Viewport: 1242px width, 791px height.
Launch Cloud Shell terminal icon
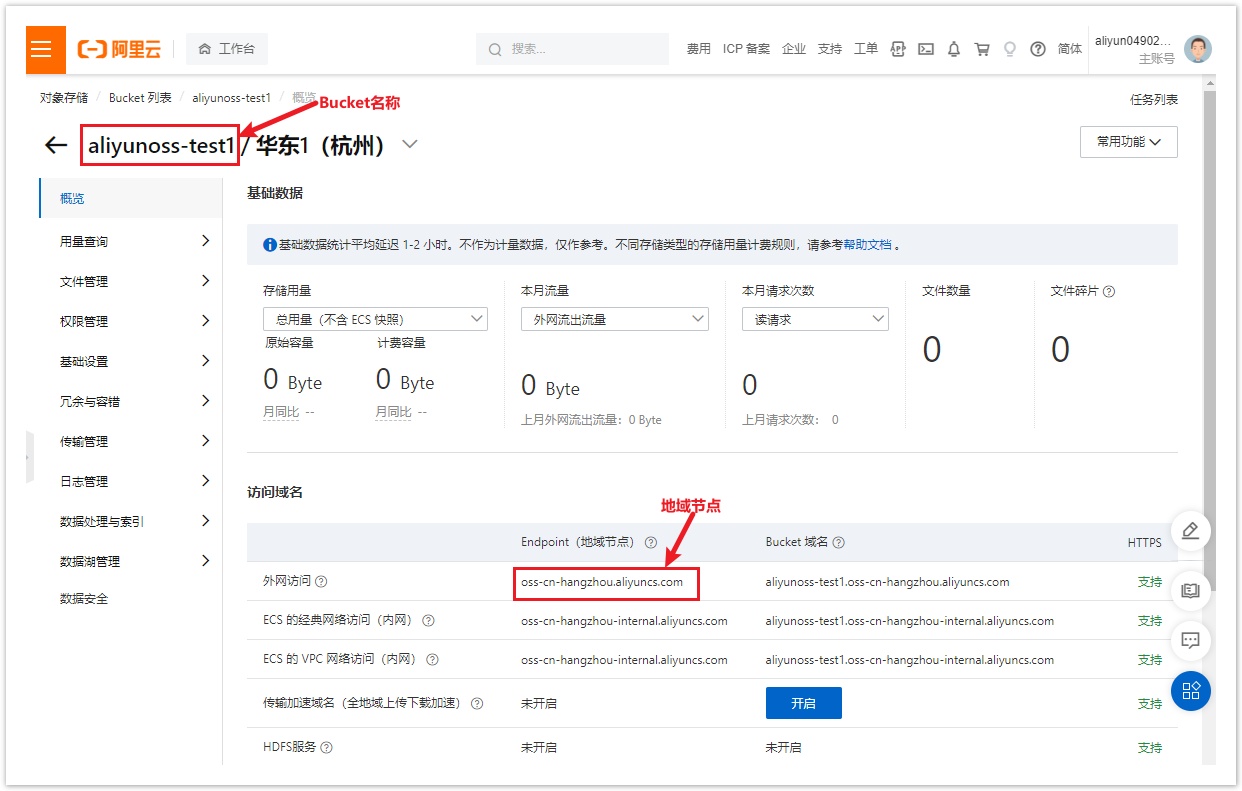click(x=926, y=49)
